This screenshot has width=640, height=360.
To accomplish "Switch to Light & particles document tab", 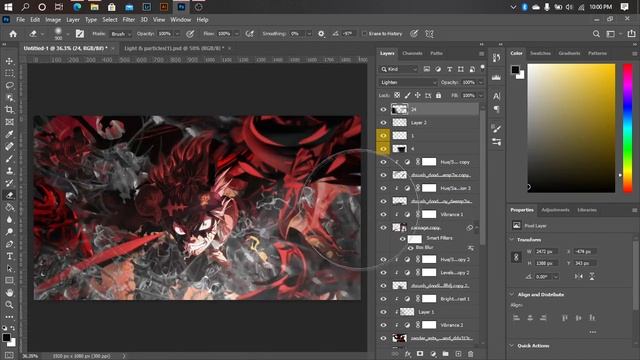I will (x=174, y=48).
